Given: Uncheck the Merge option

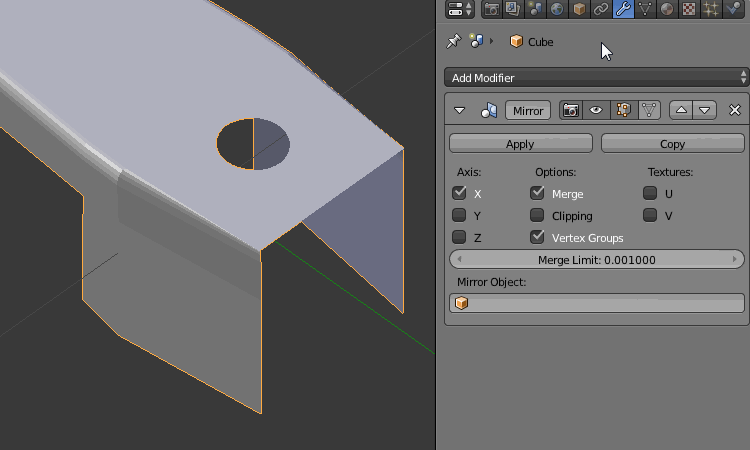Looking at the screenshot, I should click(537, 193).
